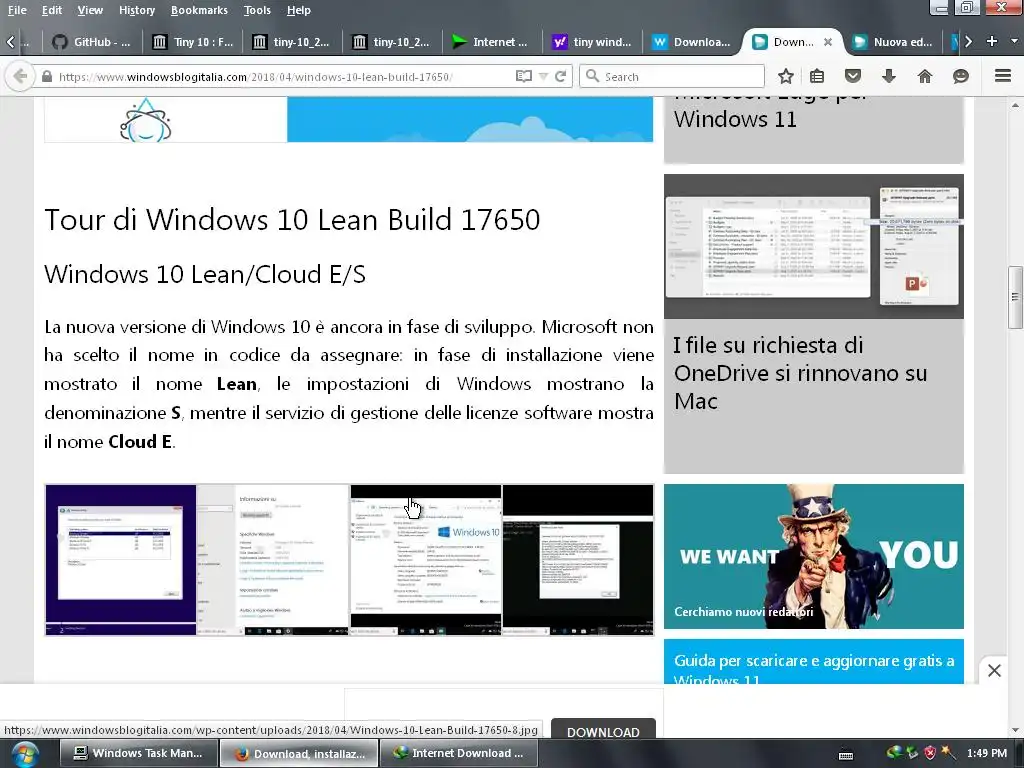Image resolution: width=1024 pixels, height=768 pixels.
Task: Click the Windows Start orb
Action: click(x=24, y=754)
